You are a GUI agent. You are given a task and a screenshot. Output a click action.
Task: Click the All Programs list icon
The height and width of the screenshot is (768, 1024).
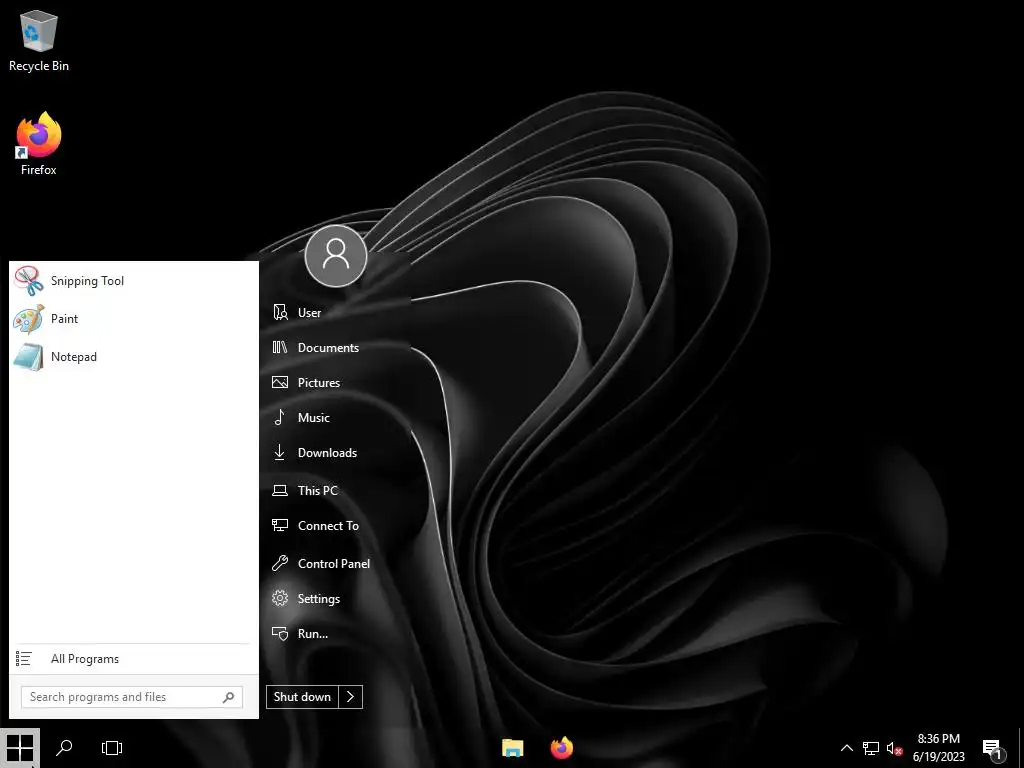click(x=24, y=659)
